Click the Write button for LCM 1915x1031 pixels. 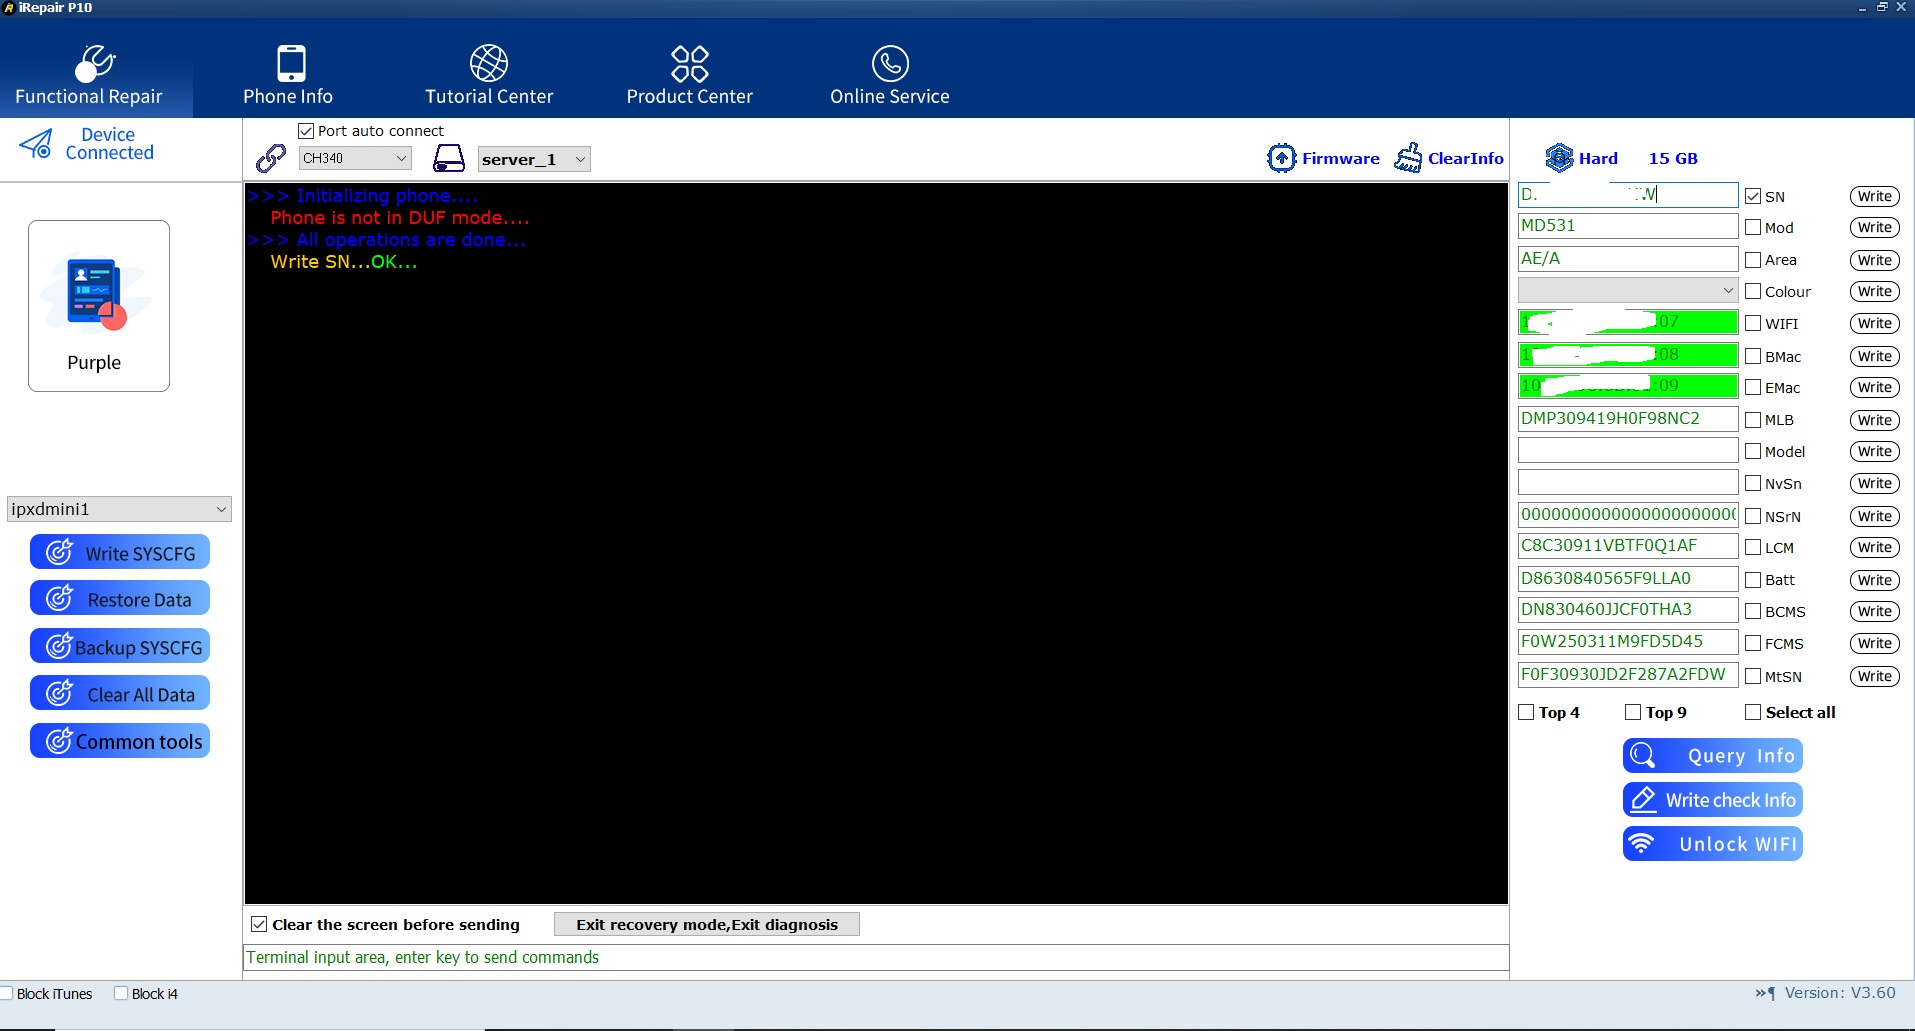[1875, 547]
